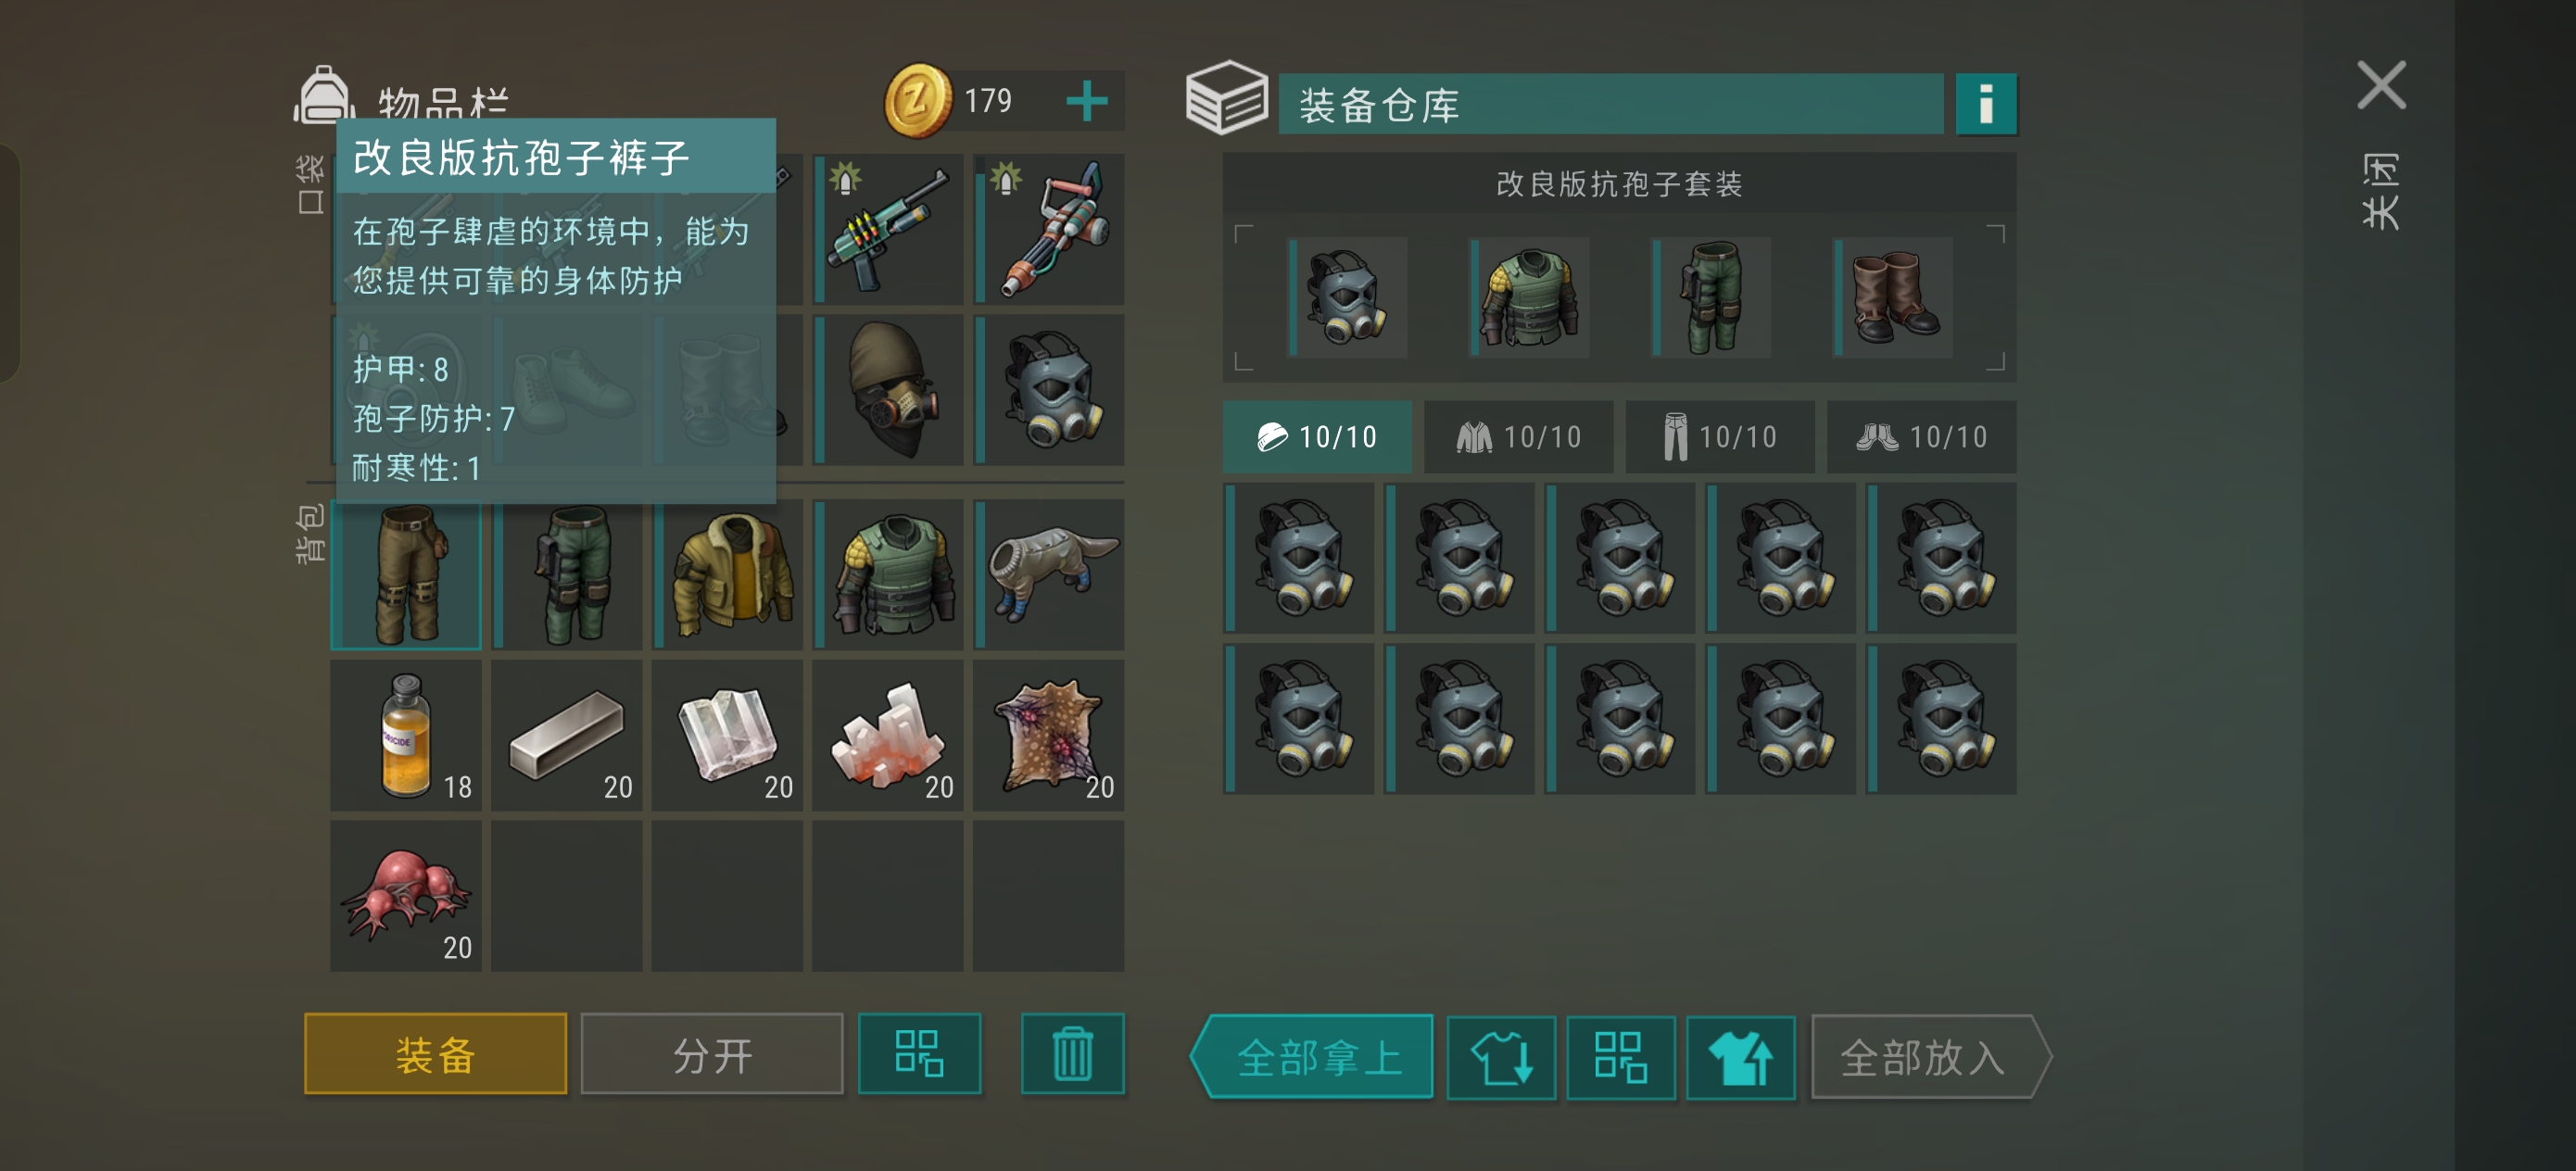Click the warehouse sort grid icon
2576x1171 pixels.
1620,1057
